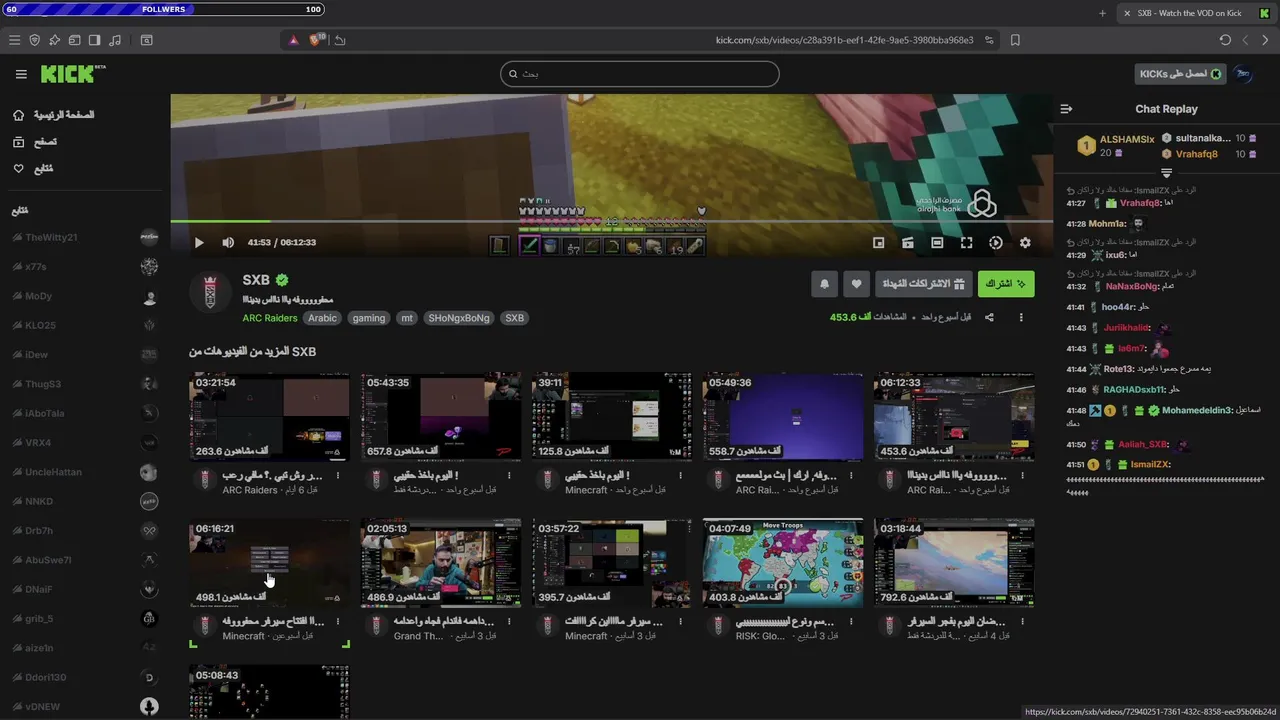
Task: Open video player settings gear
Action: point(1025,243)
